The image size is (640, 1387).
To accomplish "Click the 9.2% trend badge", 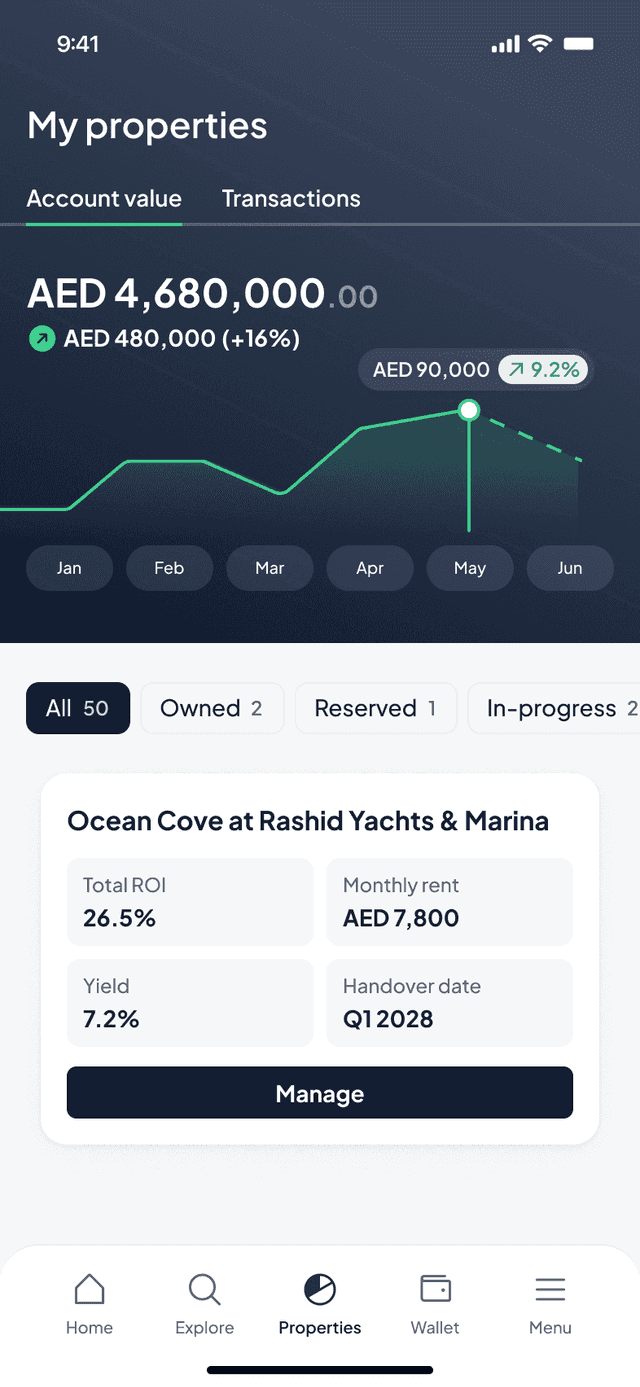I will click(x=544, y=370).
